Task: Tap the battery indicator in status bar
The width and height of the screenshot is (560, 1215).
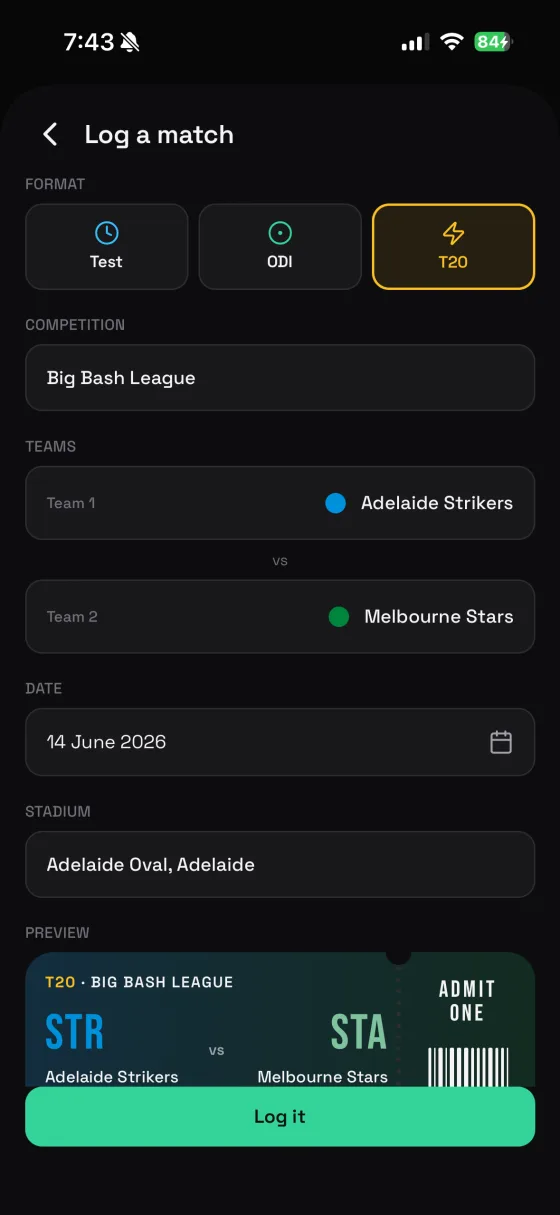Action: tap(493, 42)
